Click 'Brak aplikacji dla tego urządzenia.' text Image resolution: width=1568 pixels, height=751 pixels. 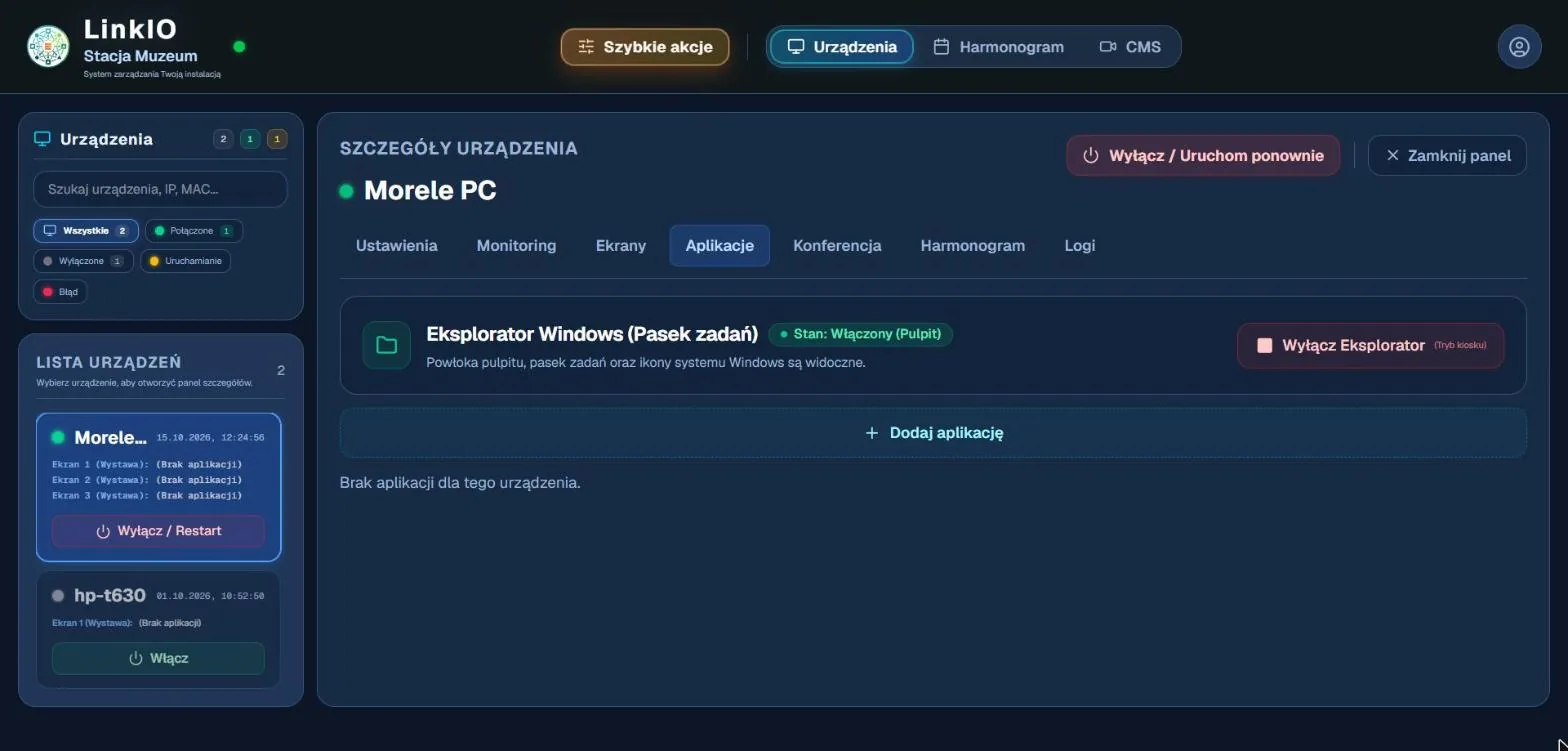(460, 482)
